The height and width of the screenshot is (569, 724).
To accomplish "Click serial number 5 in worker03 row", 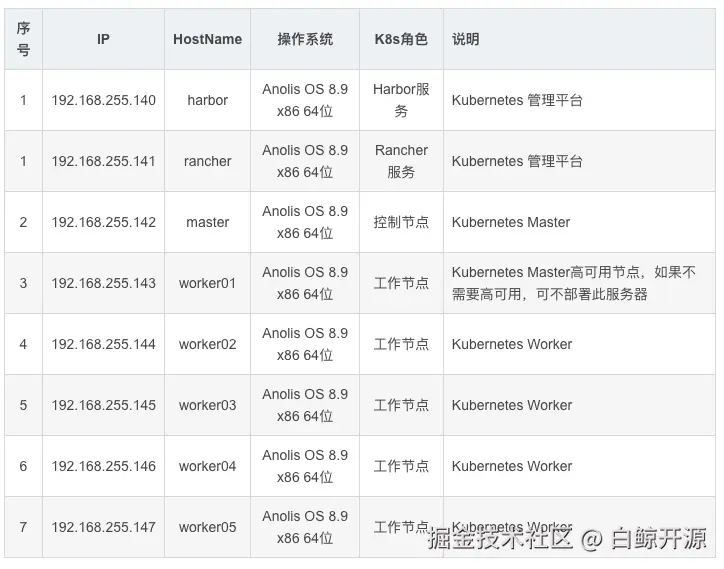I will click(23, 405).
